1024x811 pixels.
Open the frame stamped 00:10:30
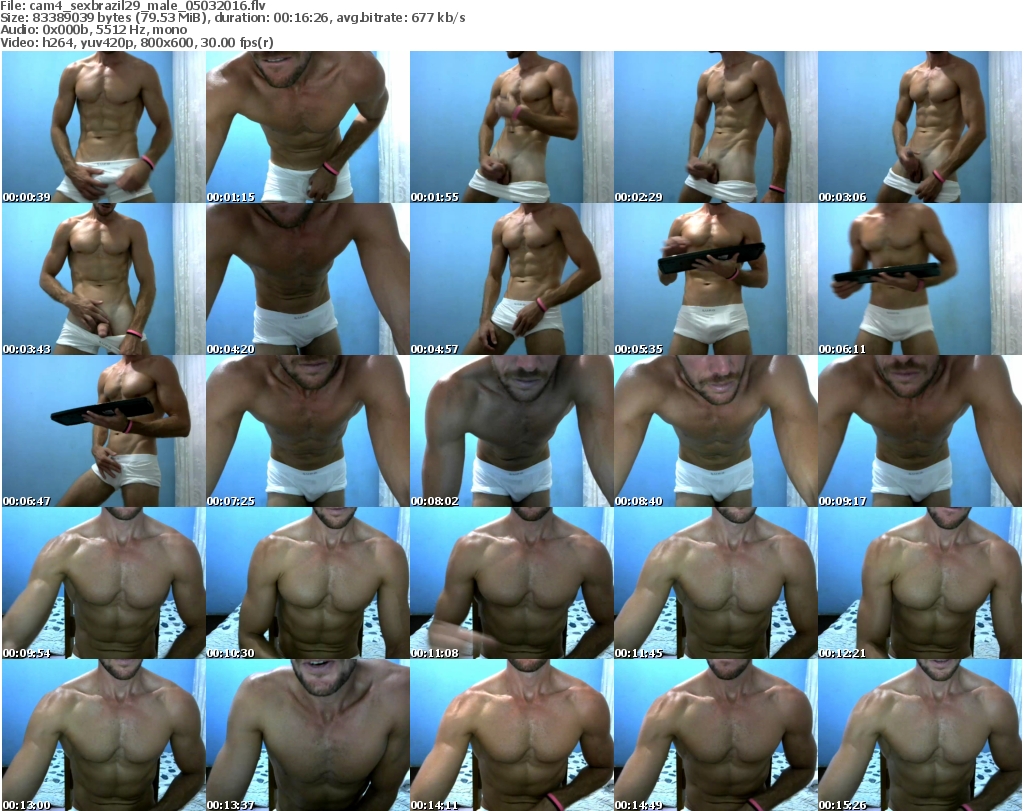point(308,583)
